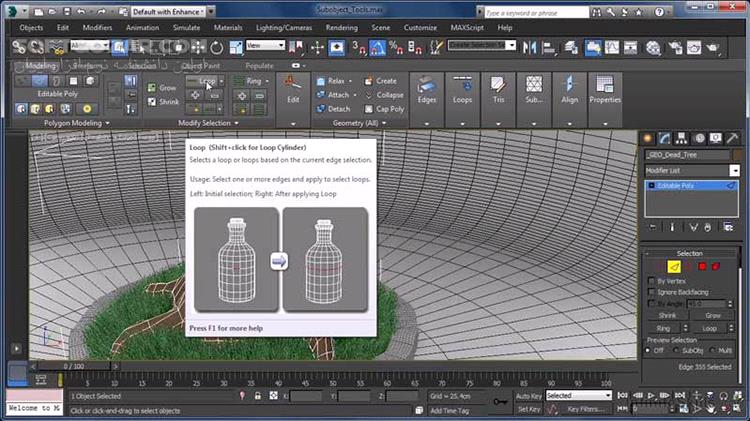The image size is (750, 421).
Task: Toggle the Angle Snap icon
Action: (377, 47)
